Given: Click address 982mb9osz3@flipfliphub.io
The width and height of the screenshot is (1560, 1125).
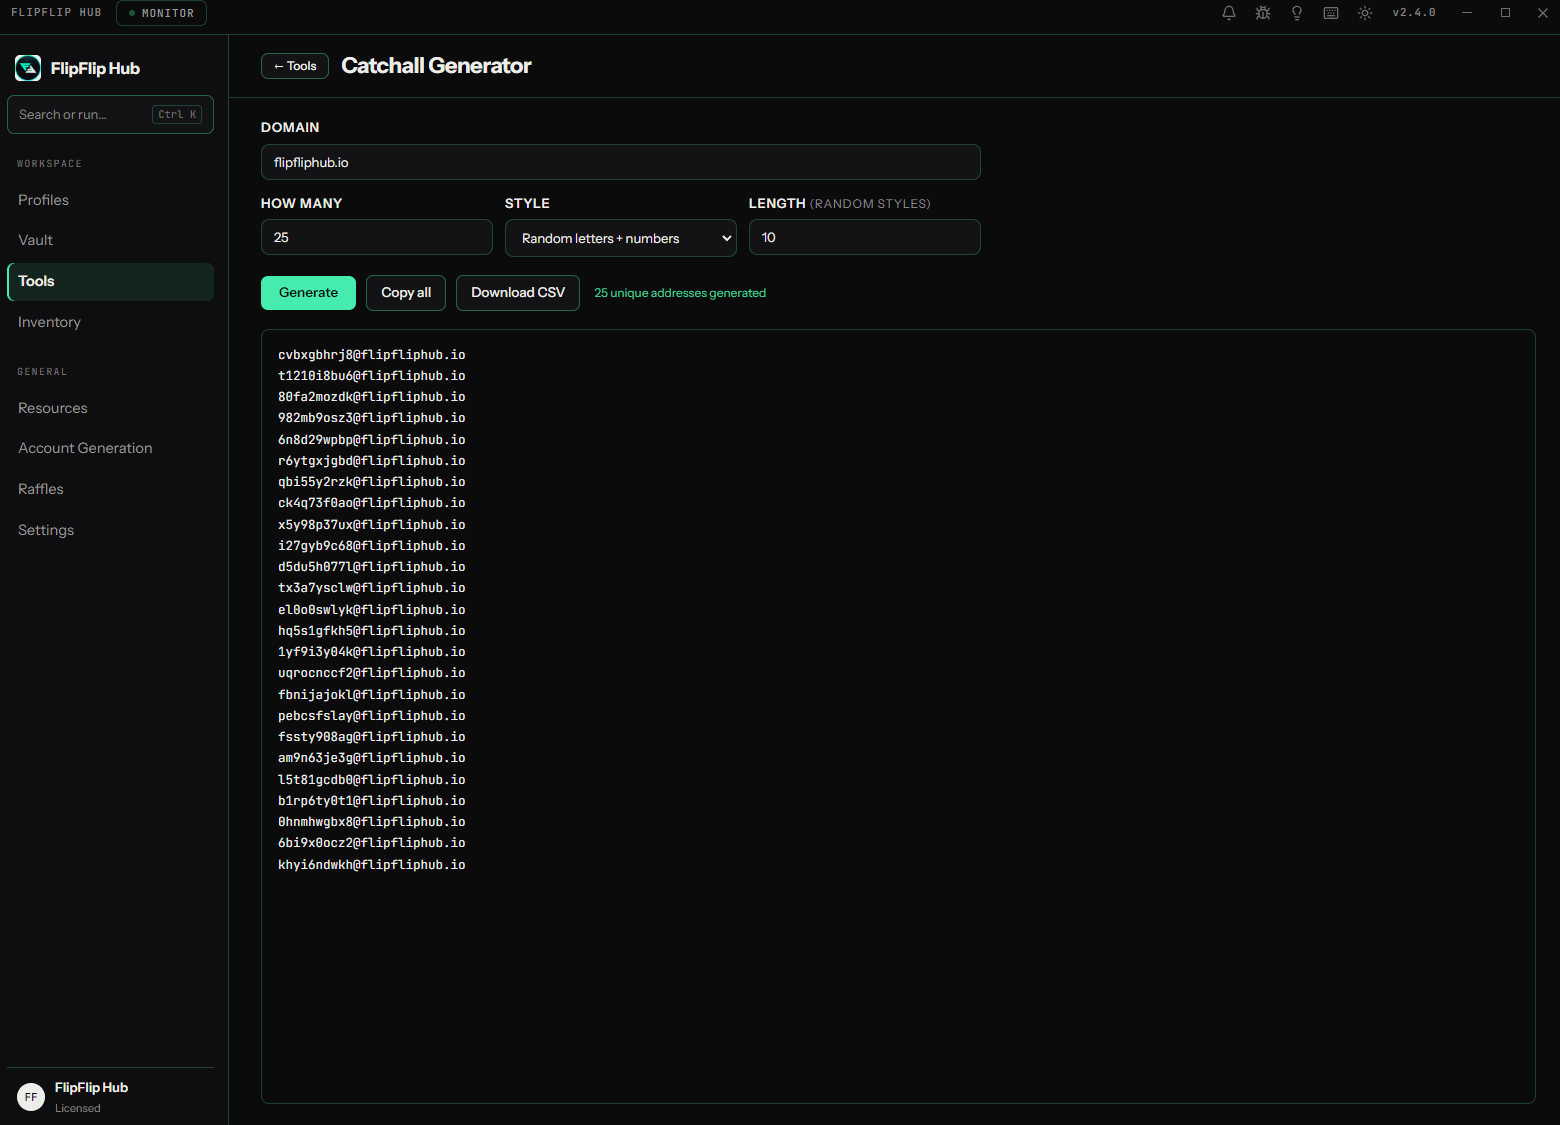Looking at the screenshot, I should (x=372, y=418).
